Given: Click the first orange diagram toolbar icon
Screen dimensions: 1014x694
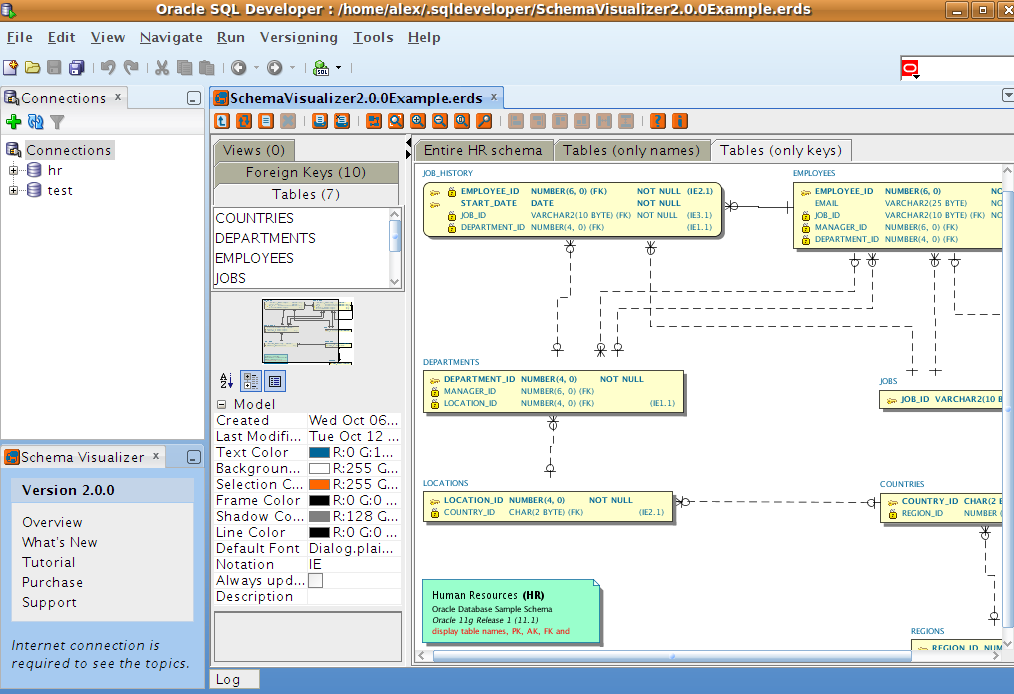Looking at the screenshot, I should point(222,121).
